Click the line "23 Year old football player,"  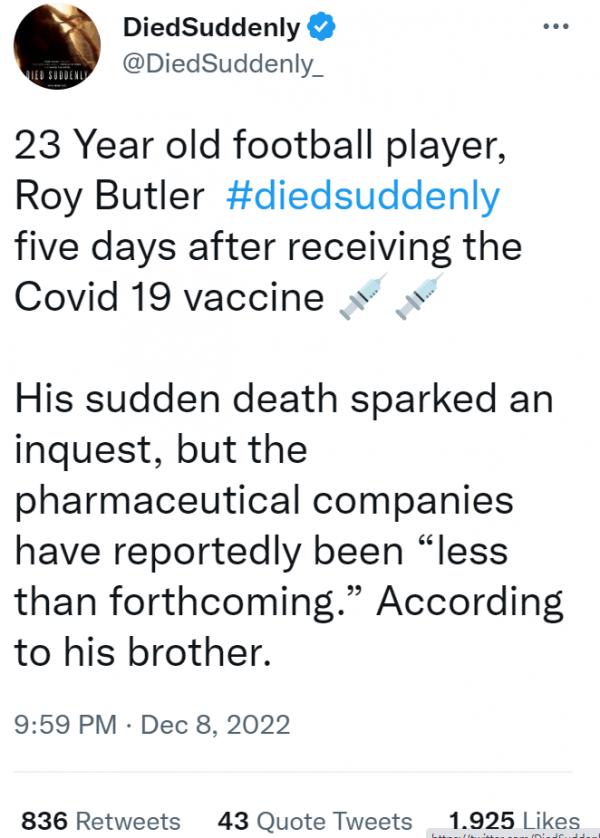click(250, 145)
